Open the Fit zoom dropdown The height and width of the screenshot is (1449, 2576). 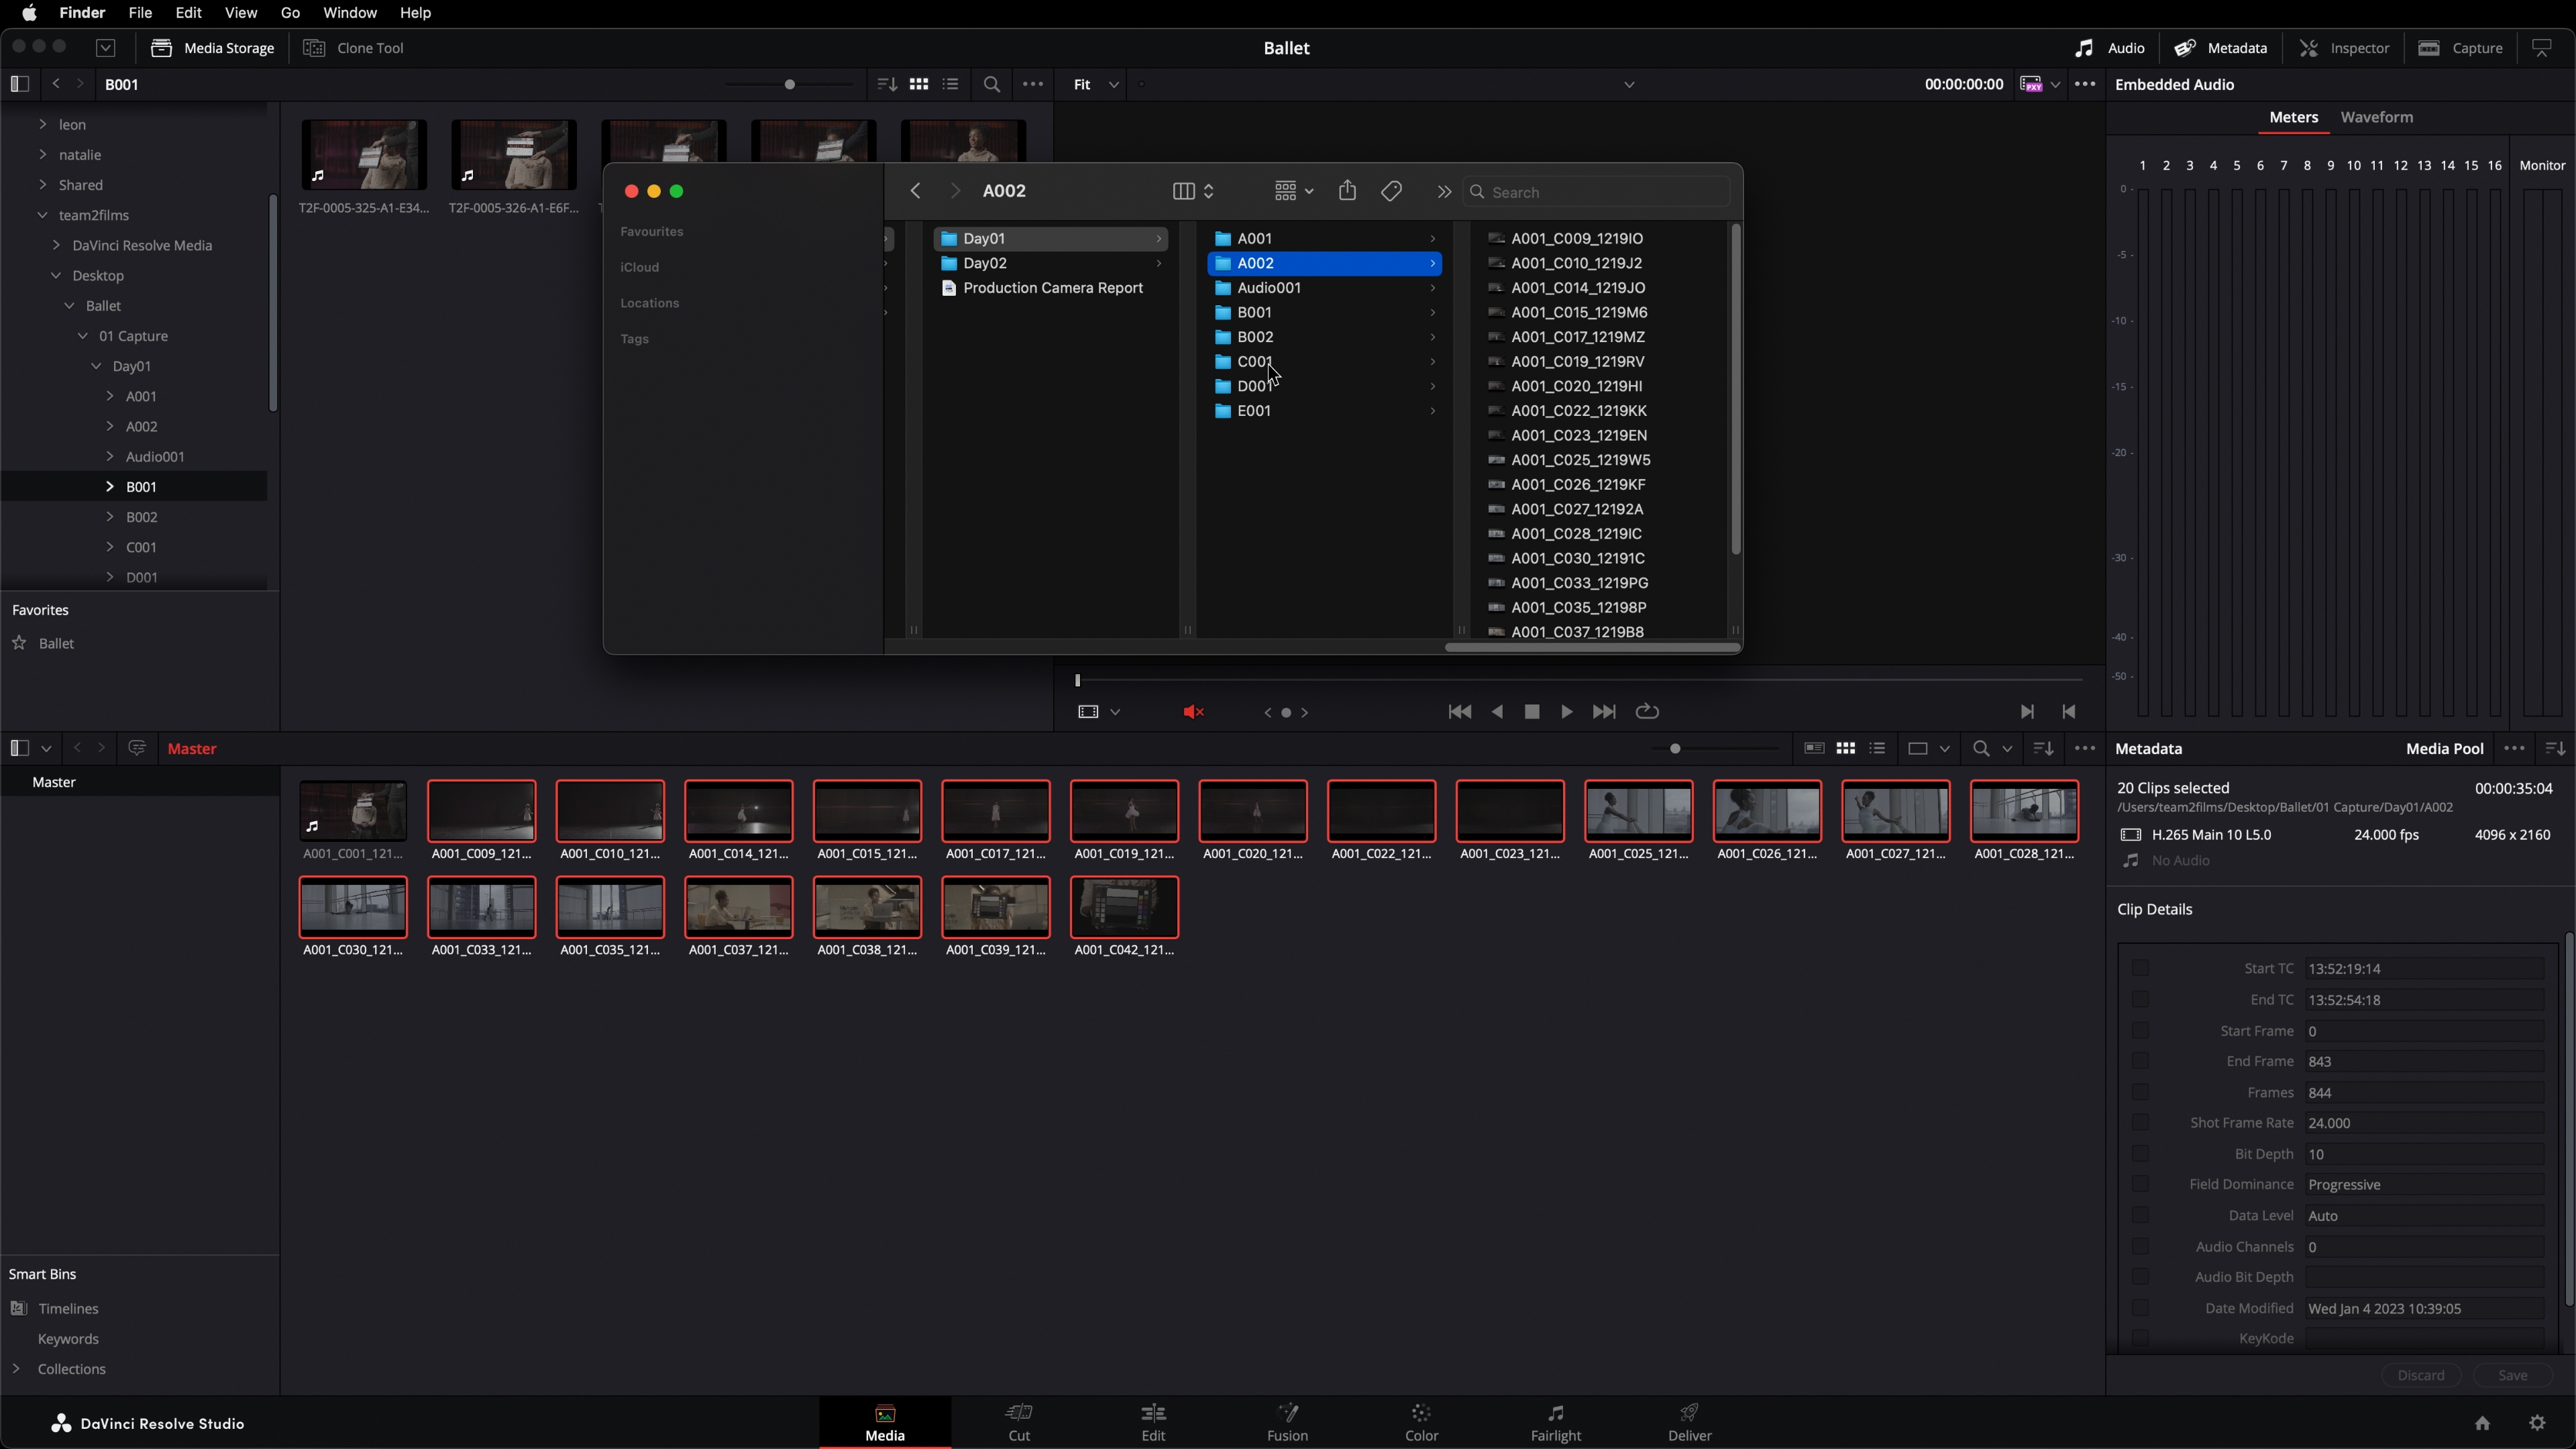pyautogui.click(x=1095, y=85)
